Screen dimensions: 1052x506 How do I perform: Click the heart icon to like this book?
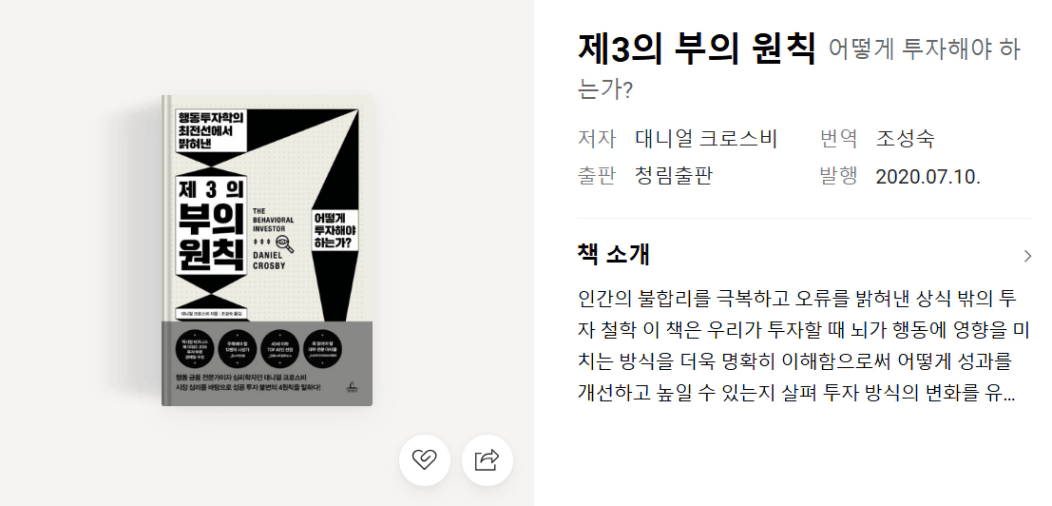coord(424,460)
